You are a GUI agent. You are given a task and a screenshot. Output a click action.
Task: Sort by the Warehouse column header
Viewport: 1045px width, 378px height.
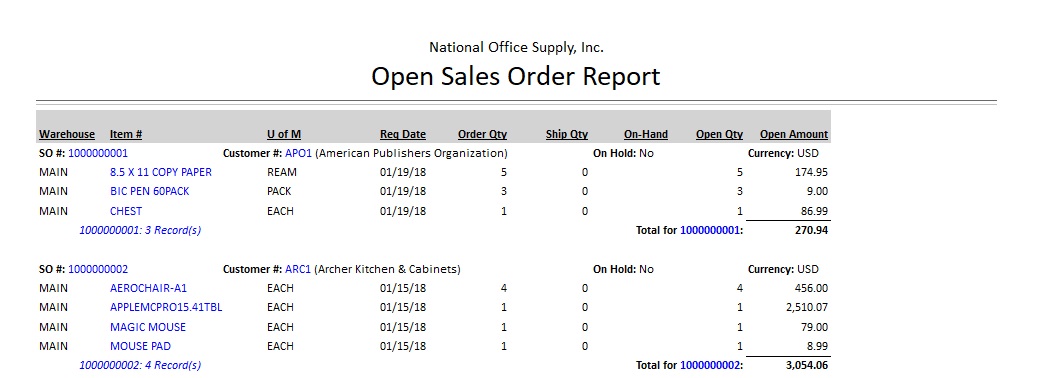tap(67, 134)
